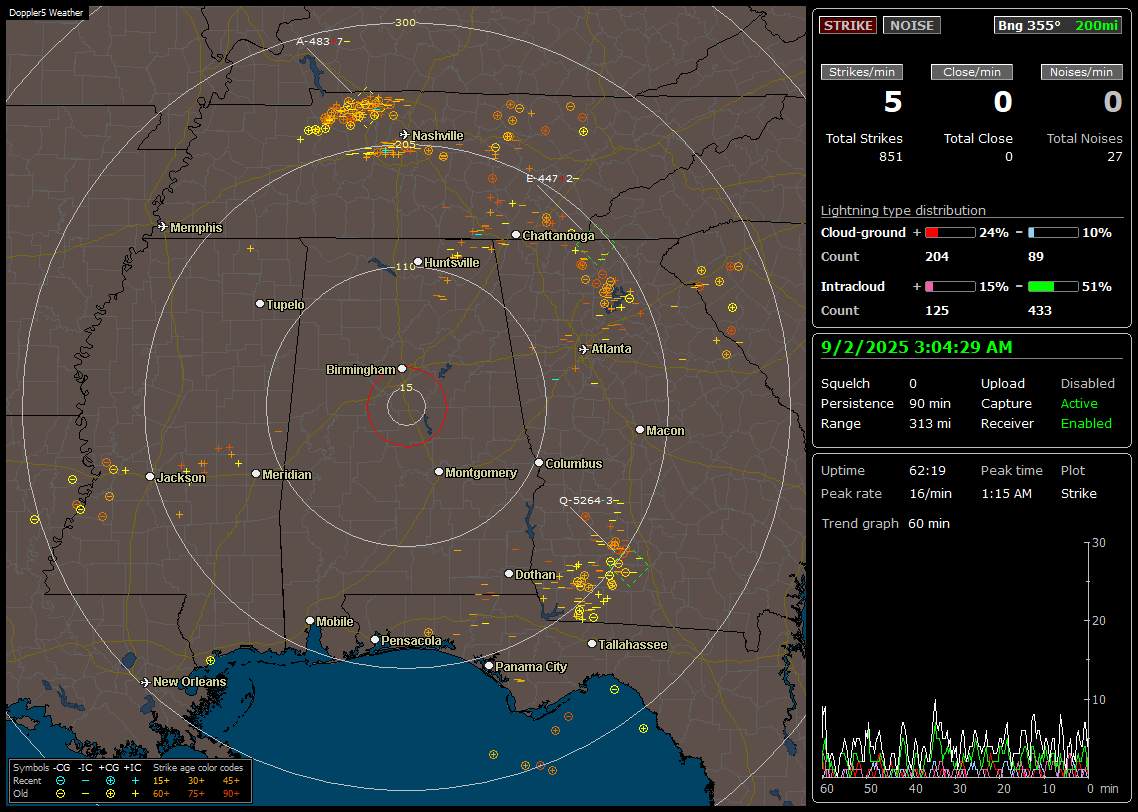Click the Montgomery city marker
1138x812 pixels.
tap(439, 472)
